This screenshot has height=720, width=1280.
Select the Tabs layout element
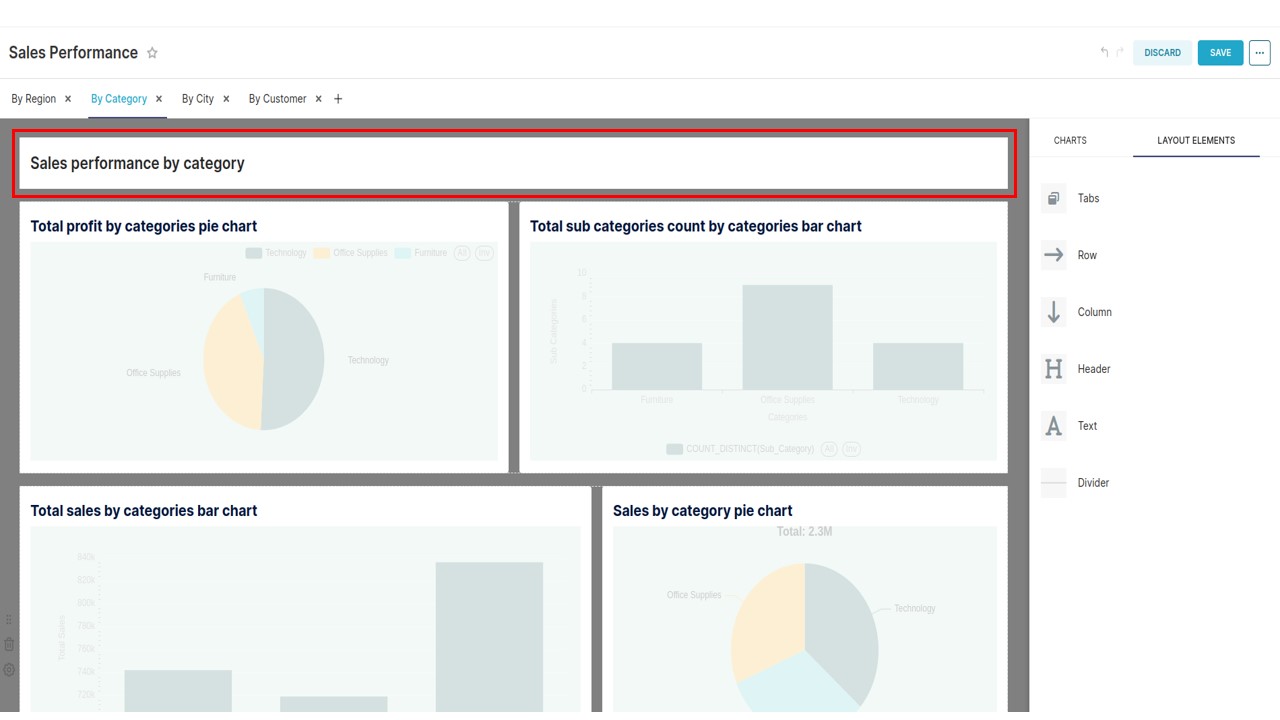1088,198
